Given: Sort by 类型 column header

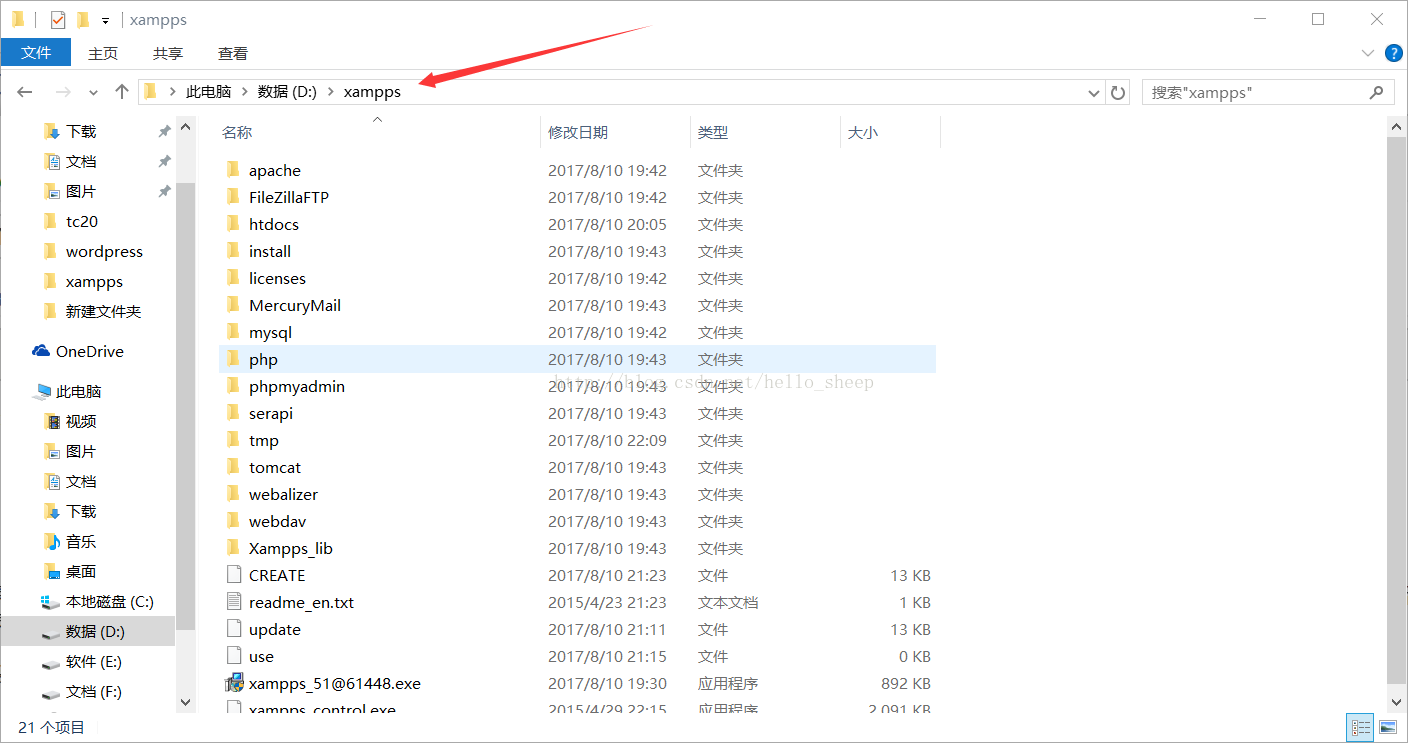Looking at the screenshot, I should (x=713, y=132).
